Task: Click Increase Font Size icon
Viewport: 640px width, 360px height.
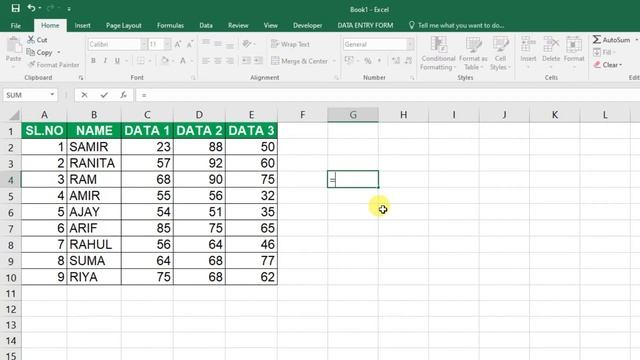Action: pyautogui.click(x=178, y=44)
